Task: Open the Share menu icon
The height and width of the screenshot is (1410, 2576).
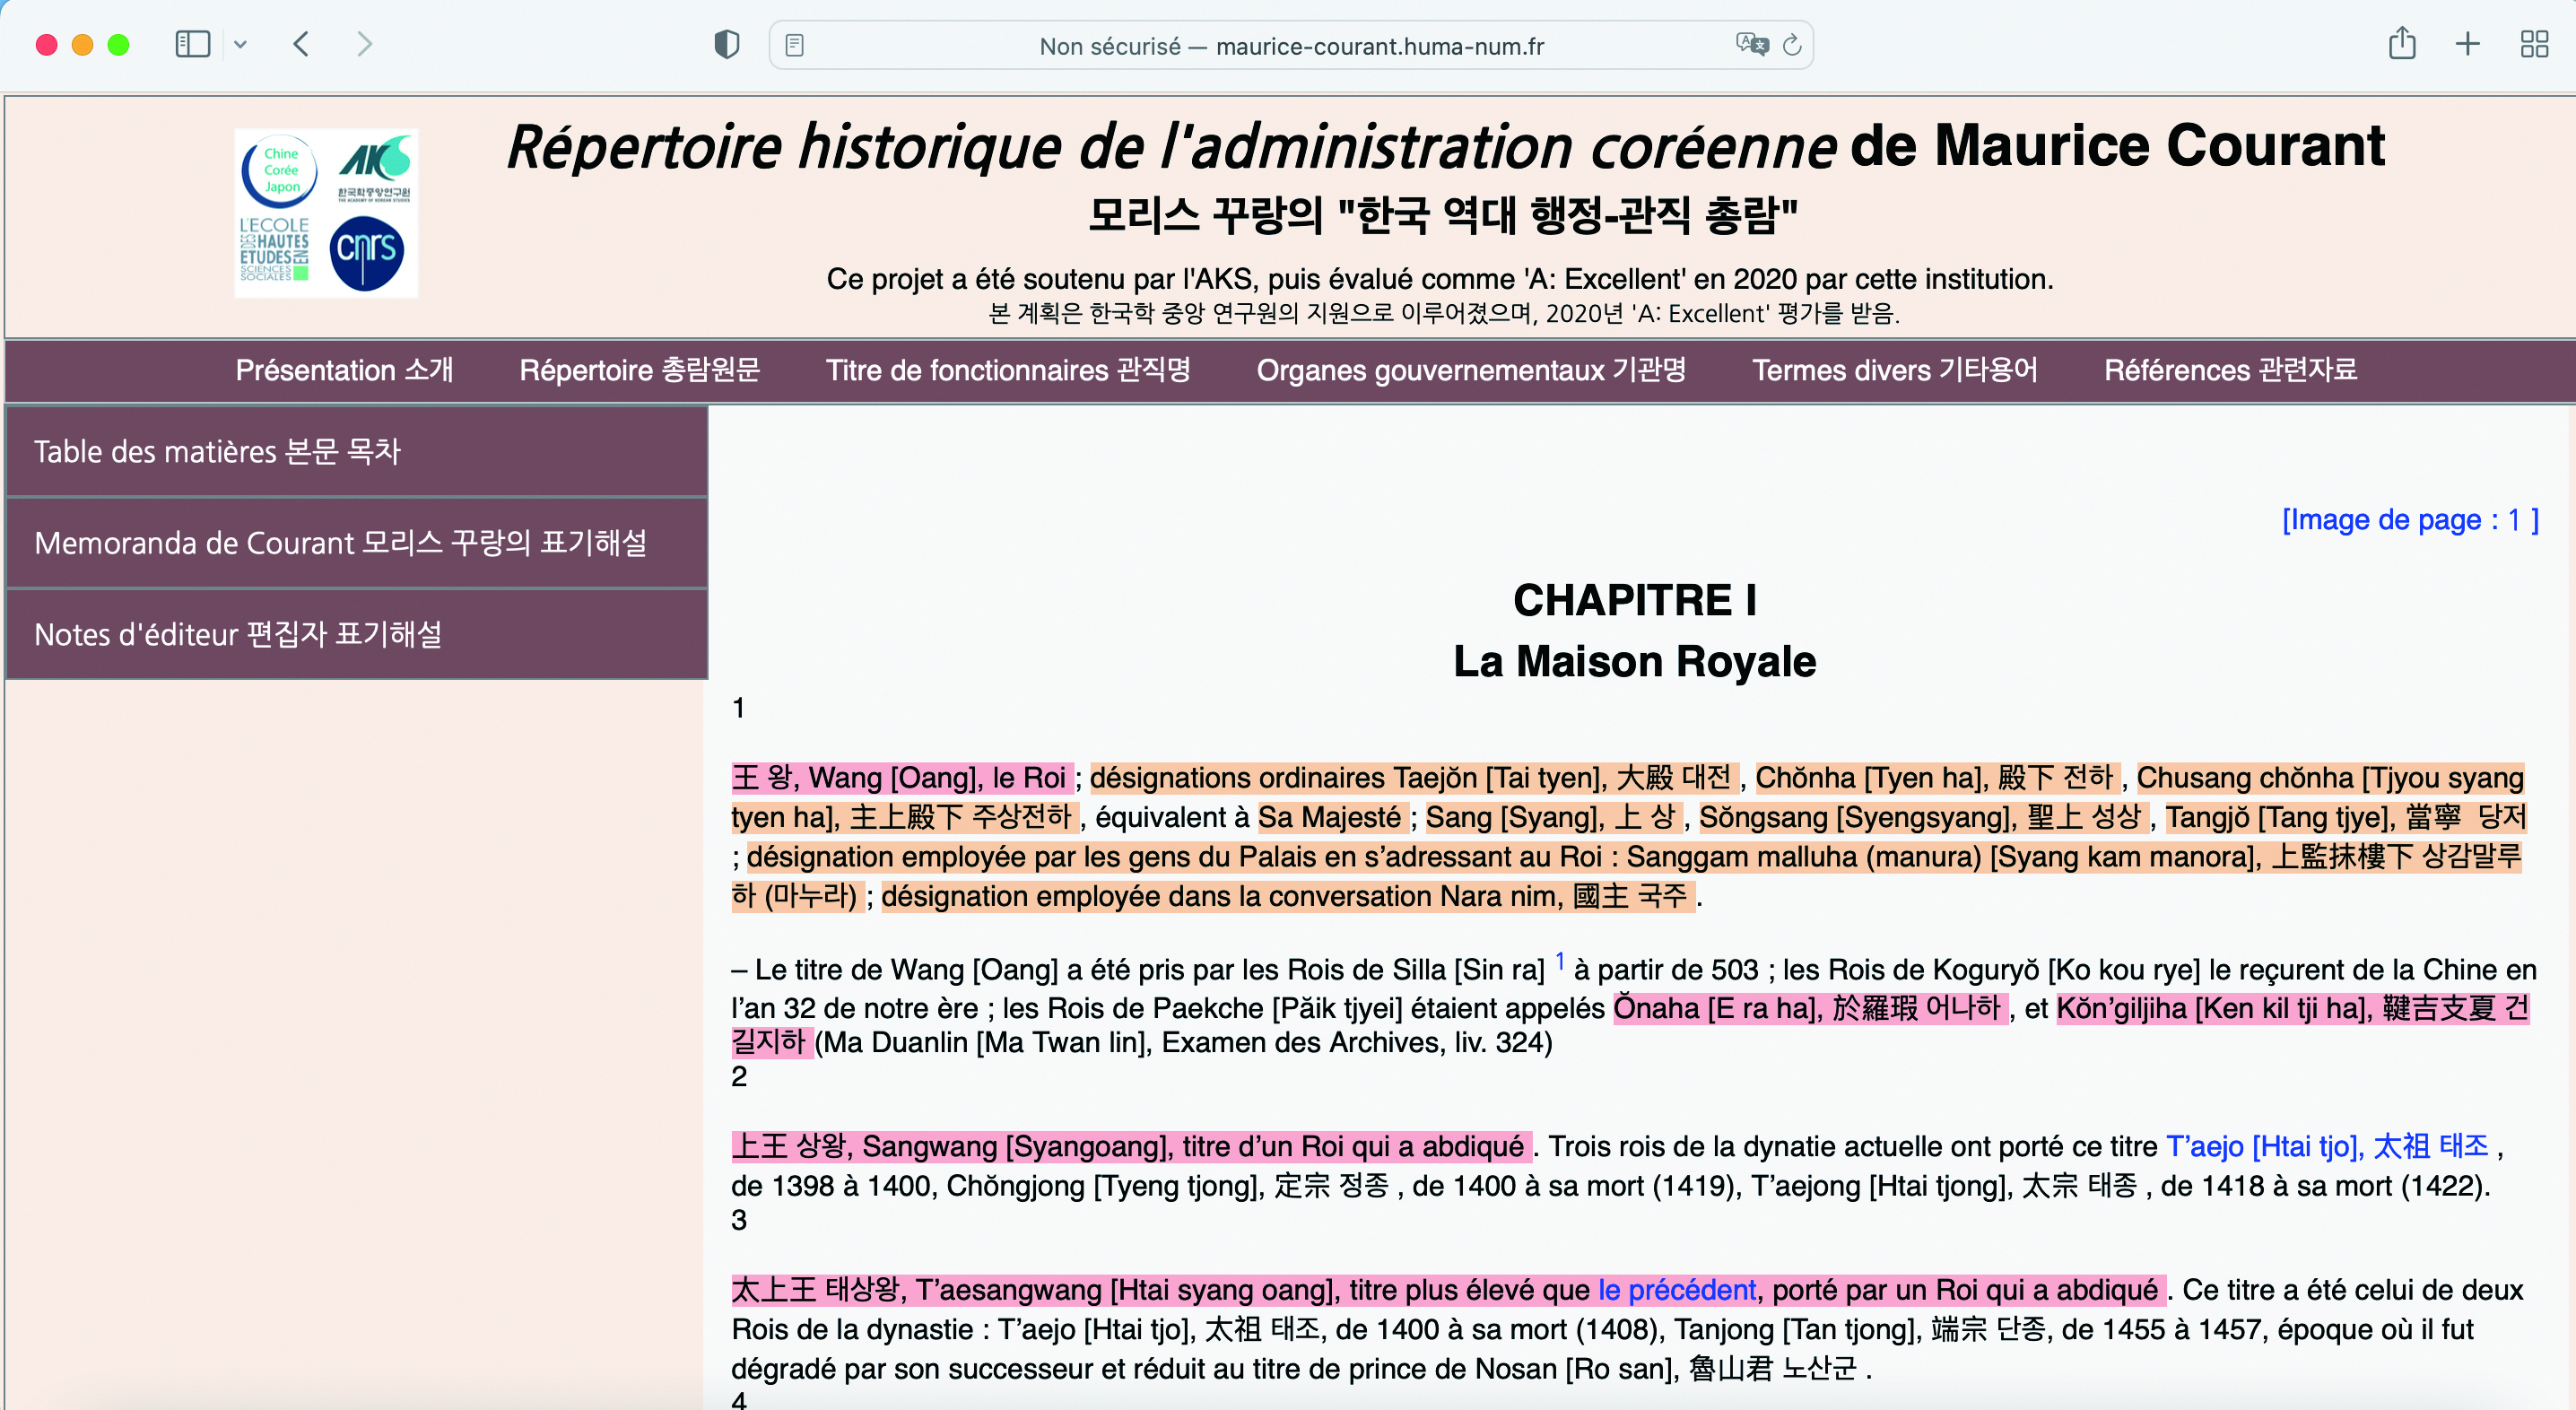Action: (x=2402, y=43)
